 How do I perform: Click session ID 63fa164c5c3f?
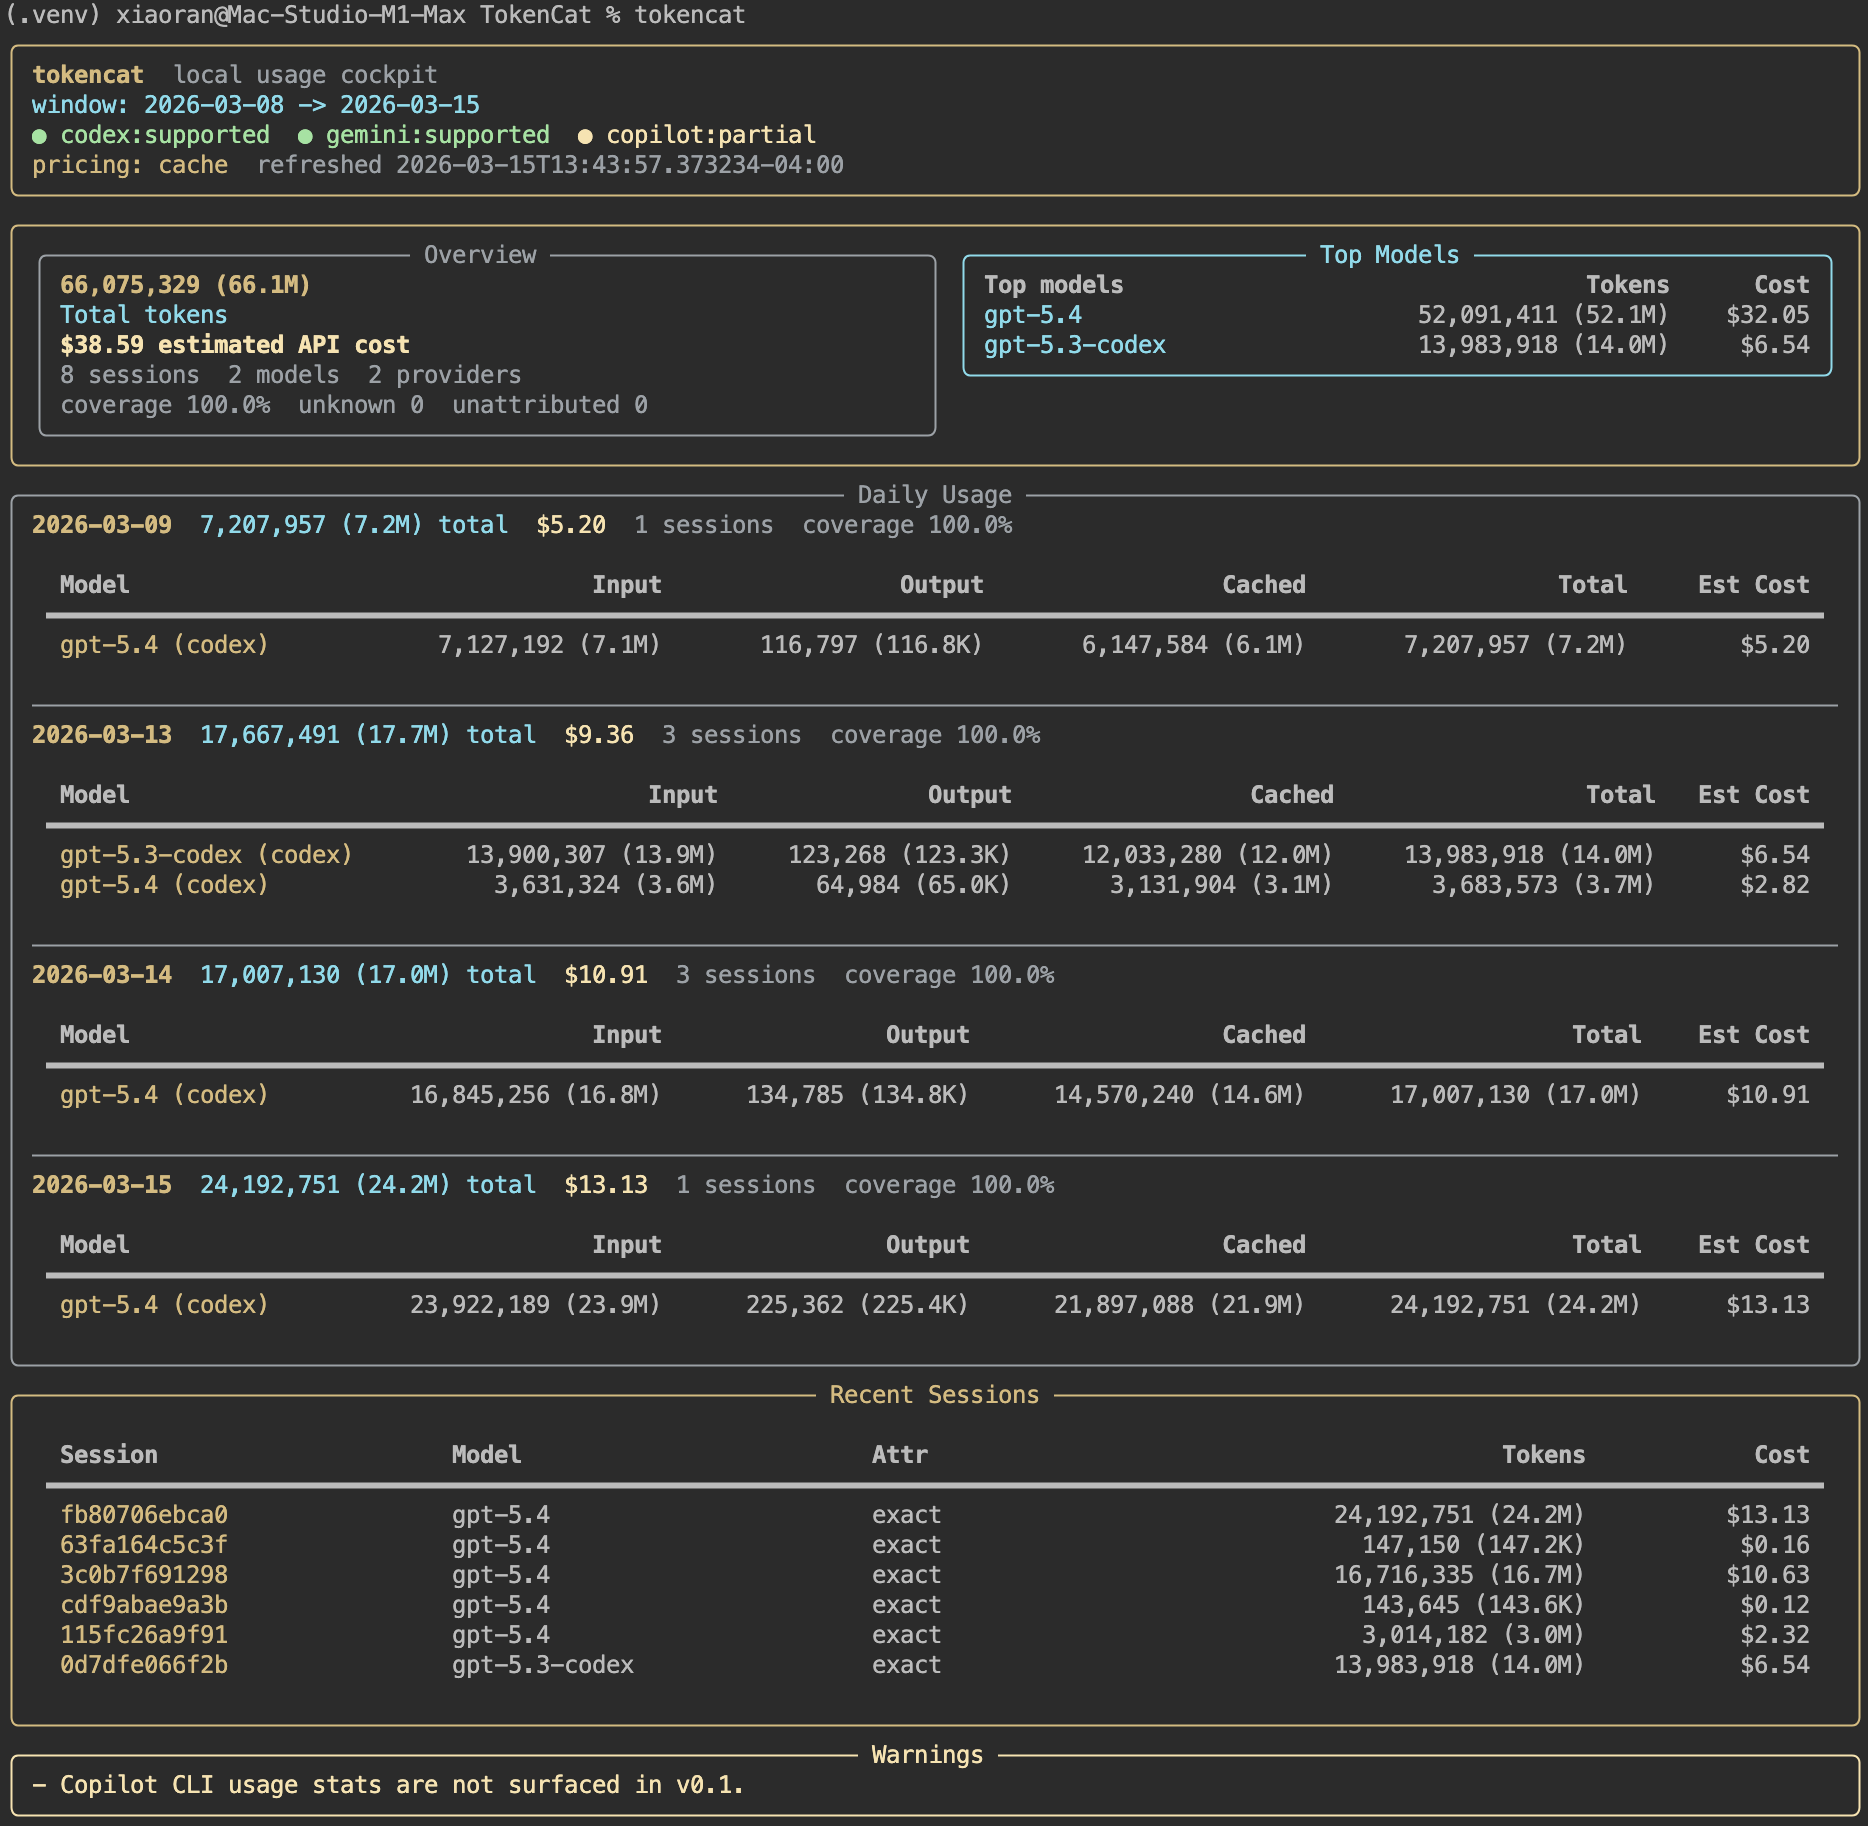click(x=144, y=1545)
